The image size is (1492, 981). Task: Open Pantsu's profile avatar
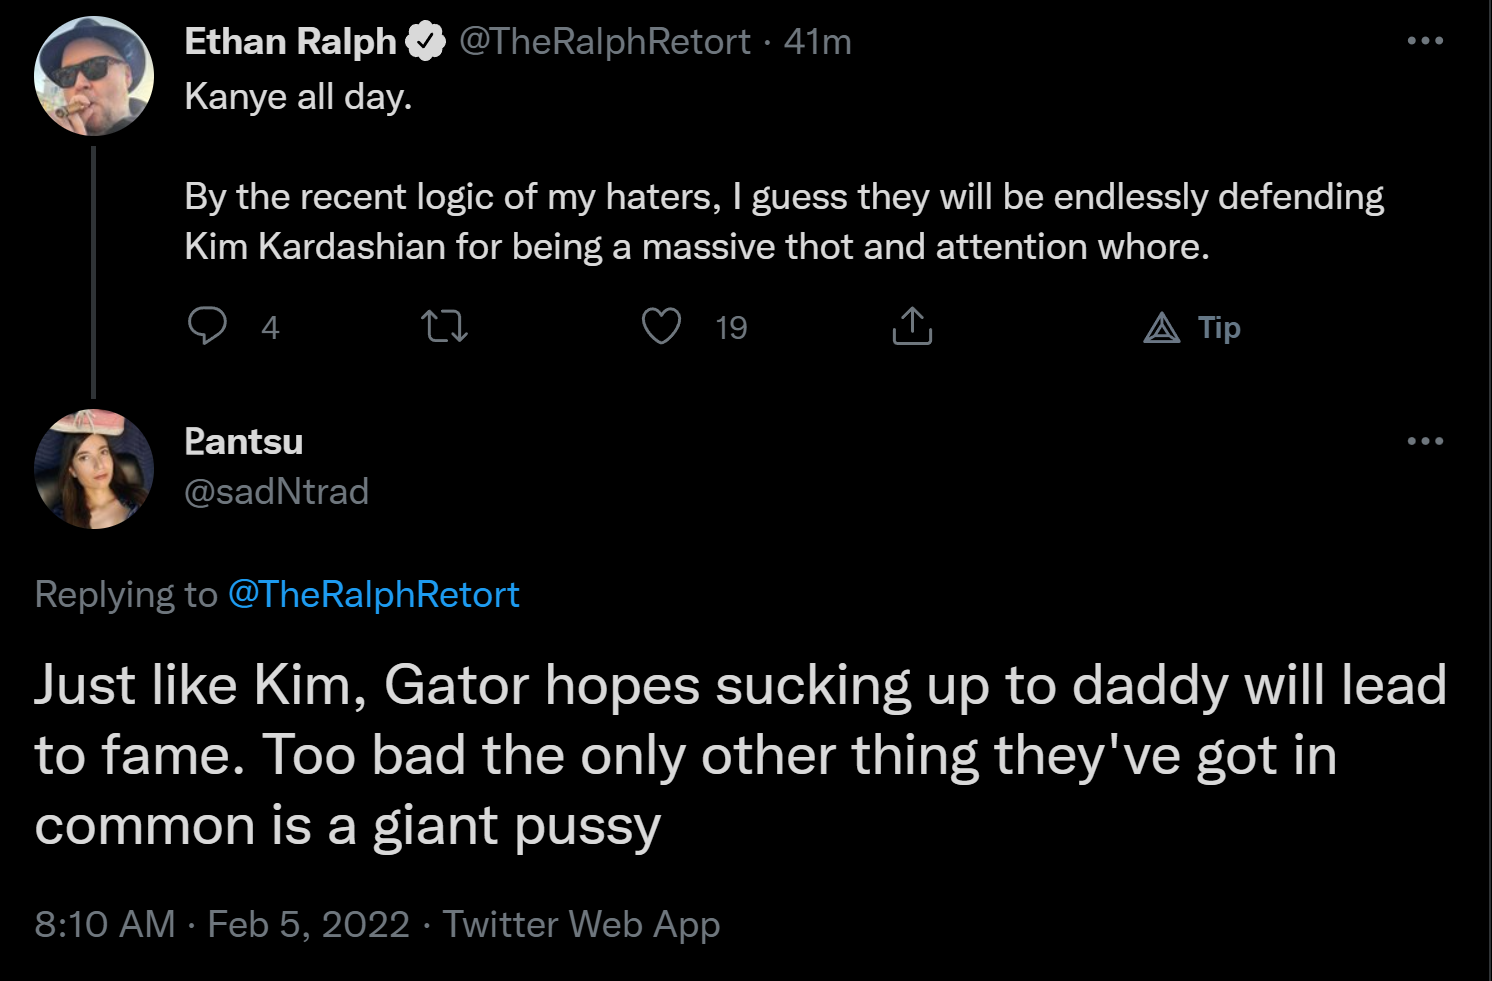(x=94, y=468)
